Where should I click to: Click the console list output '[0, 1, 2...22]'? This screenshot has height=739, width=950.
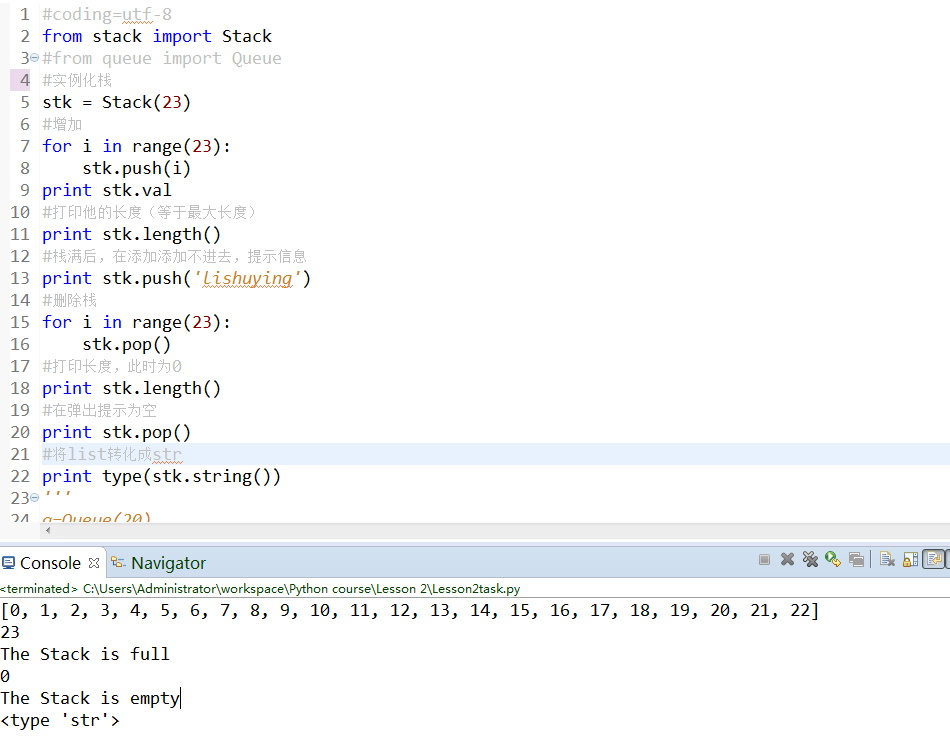point(410,611)
